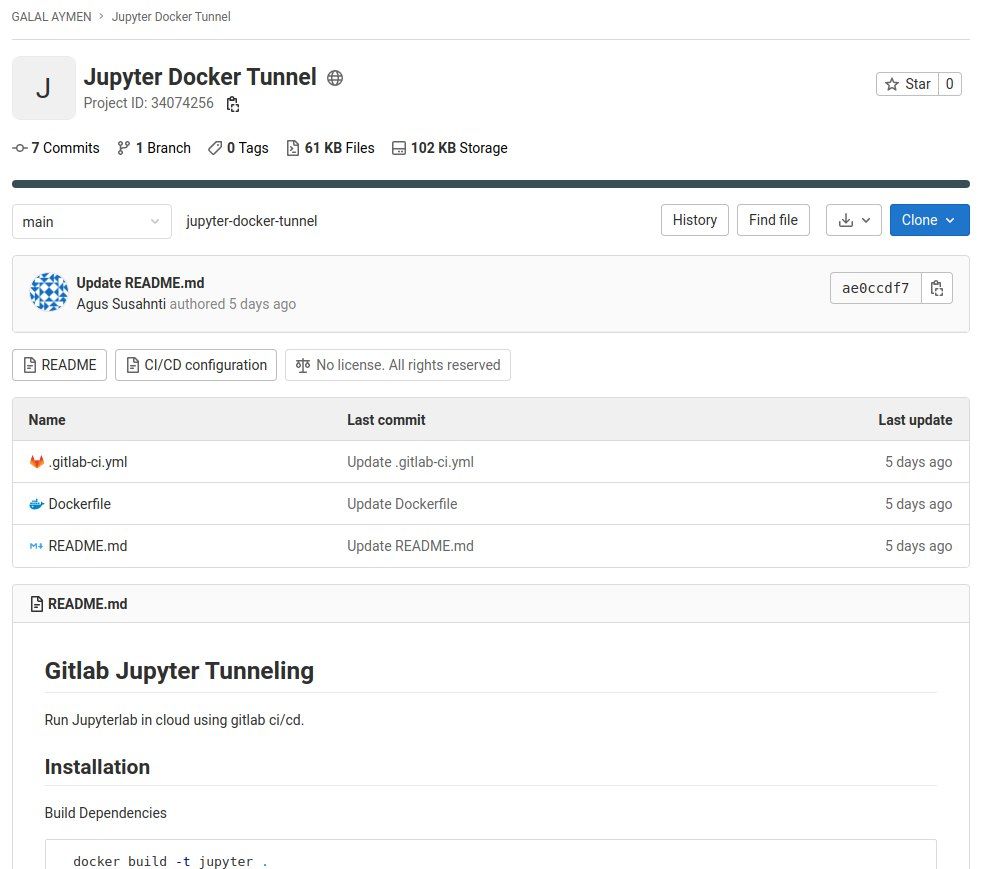The height and width of the screenshot is (869, 984).
Task: Open the 1 Branch stat link
Action: coord(154,148)
